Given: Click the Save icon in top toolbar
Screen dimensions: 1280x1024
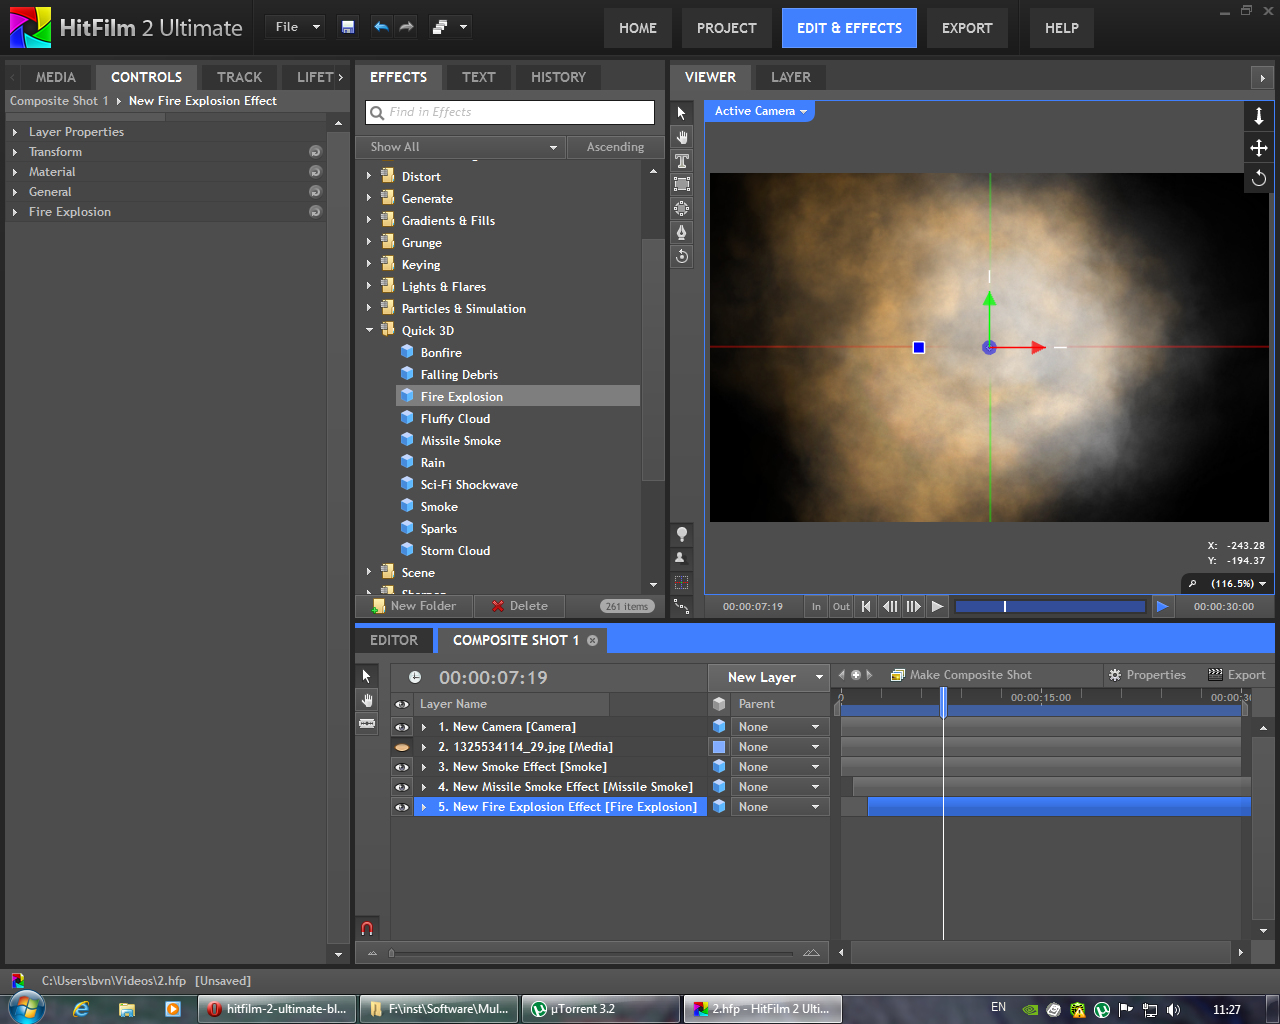Looking at the screenshot, I should point(348,27).
